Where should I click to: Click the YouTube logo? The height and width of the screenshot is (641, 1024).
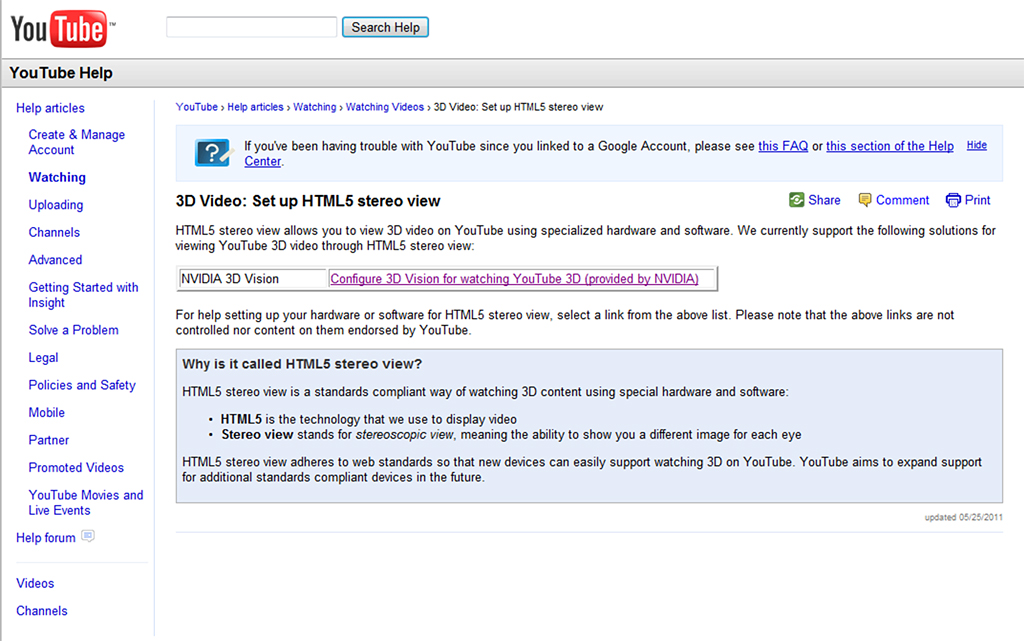click(x=61, y=29)
